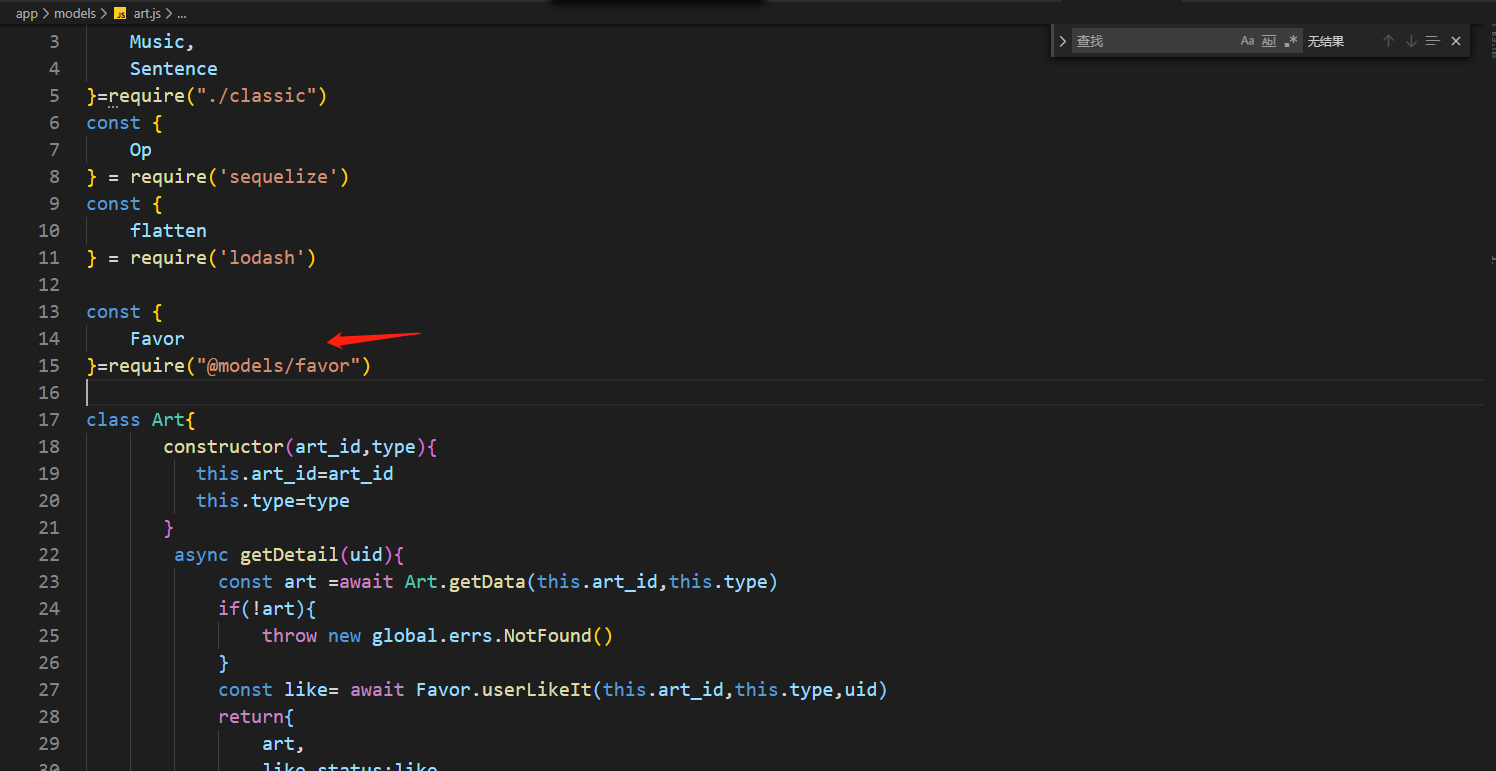Click the 'Art' class name on line 17
Viewport: 1496px width, 771px height.
pyautogui.click(x=168, y=419)
